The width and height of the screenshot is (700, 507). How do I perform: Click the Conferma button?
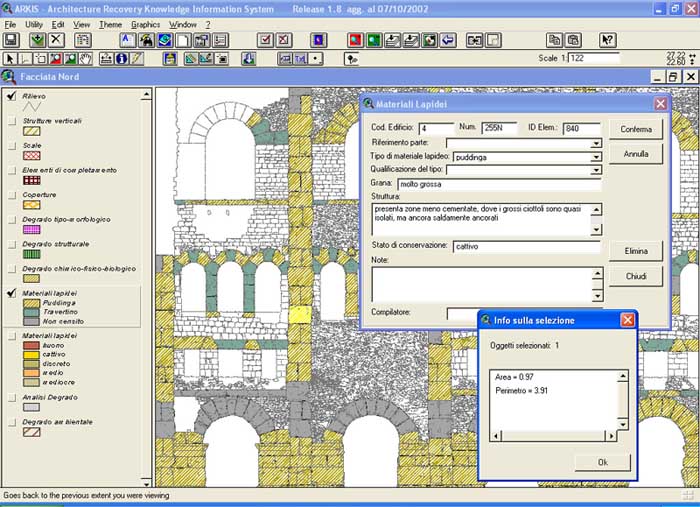[x=636, y=130]
